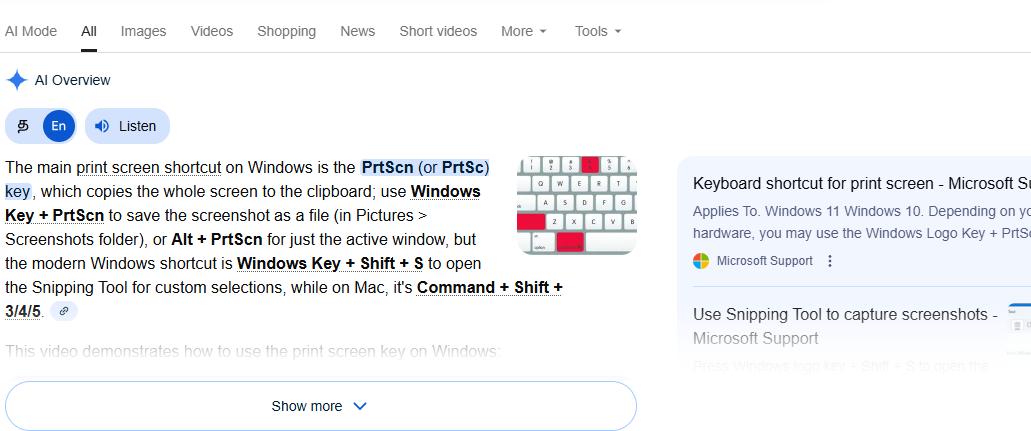Expand the overview with Show more
Screen dimensions: 1031x431
[x=320, y=406]
